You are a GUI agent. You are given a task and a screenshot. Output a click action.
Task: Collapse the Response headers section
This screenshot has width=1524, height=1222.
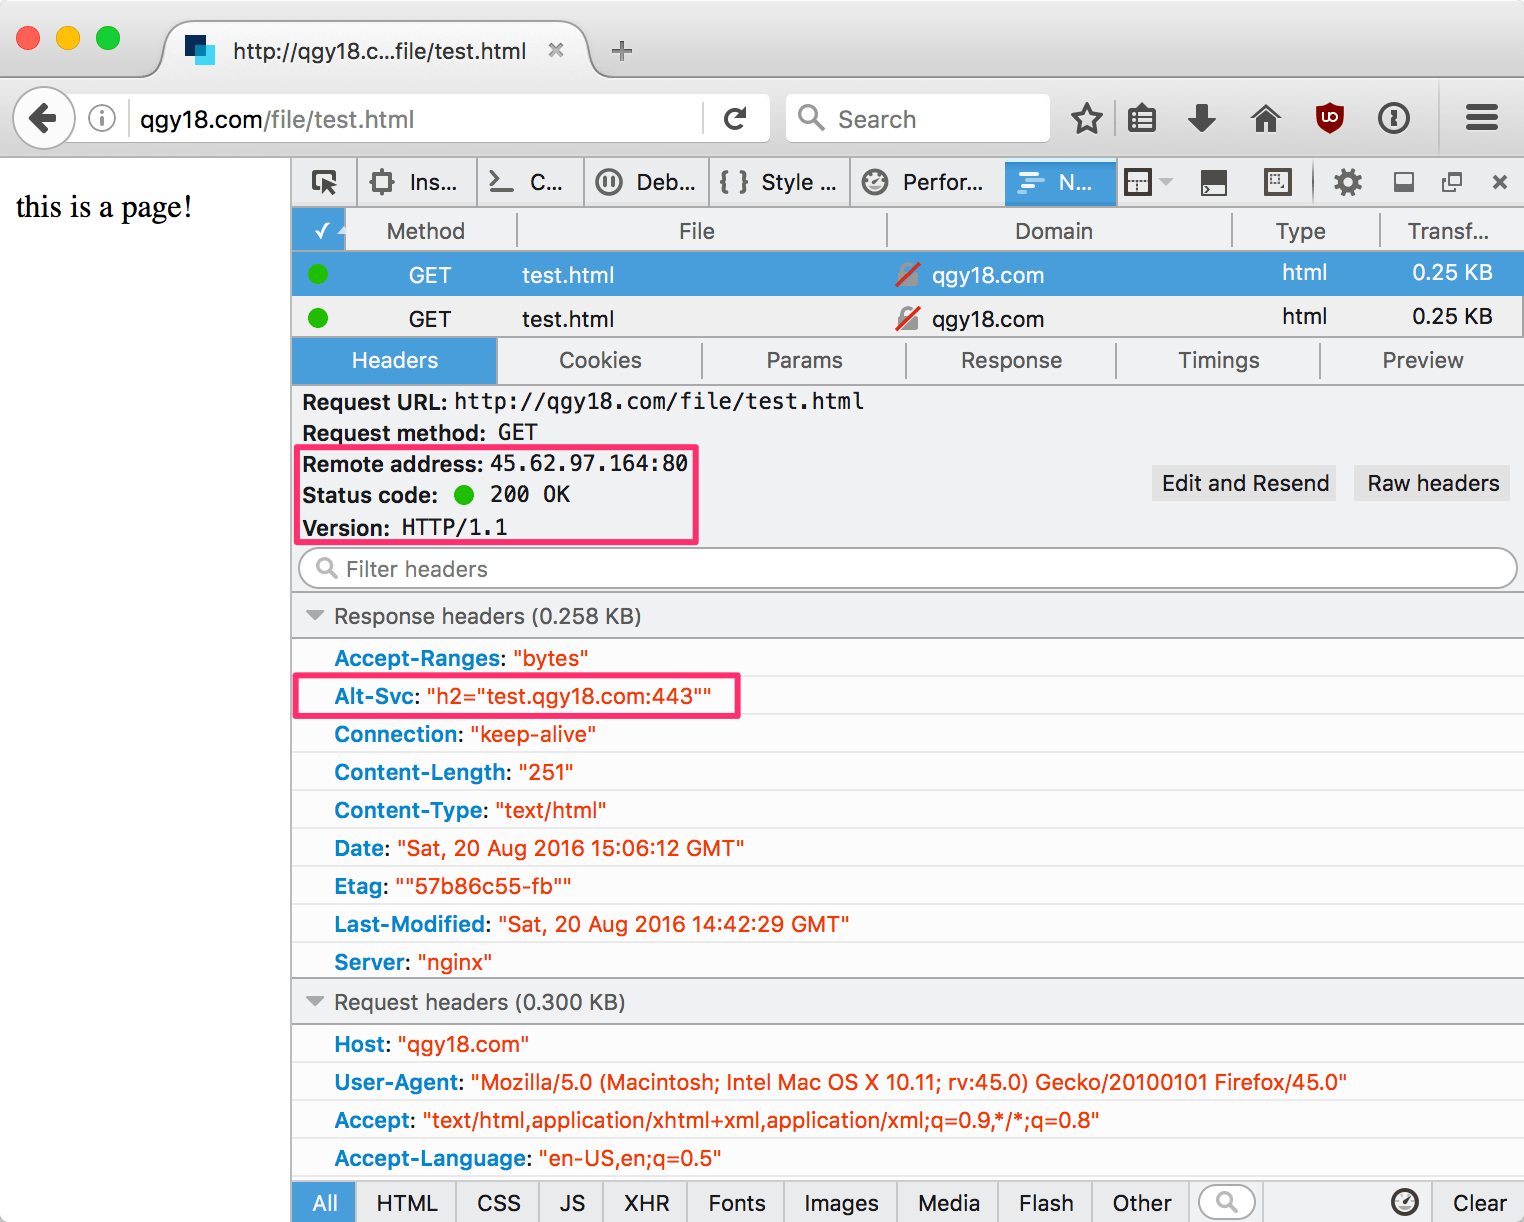pos(315,616)
